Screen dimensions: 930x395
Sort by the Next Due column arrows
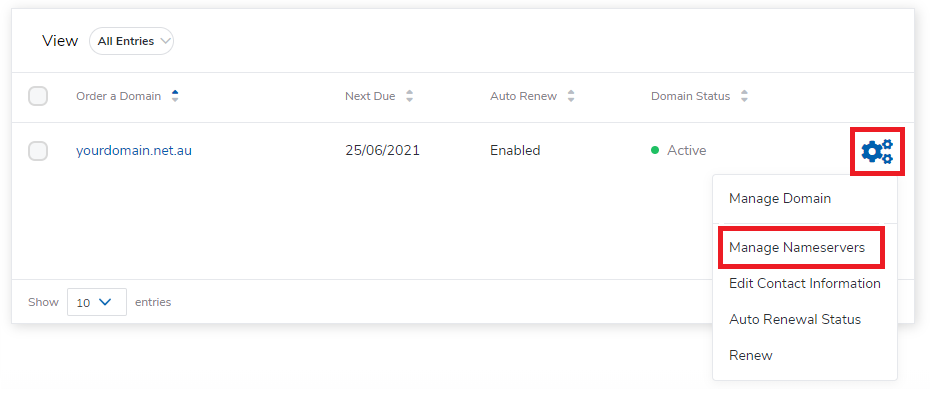[409, 96]
